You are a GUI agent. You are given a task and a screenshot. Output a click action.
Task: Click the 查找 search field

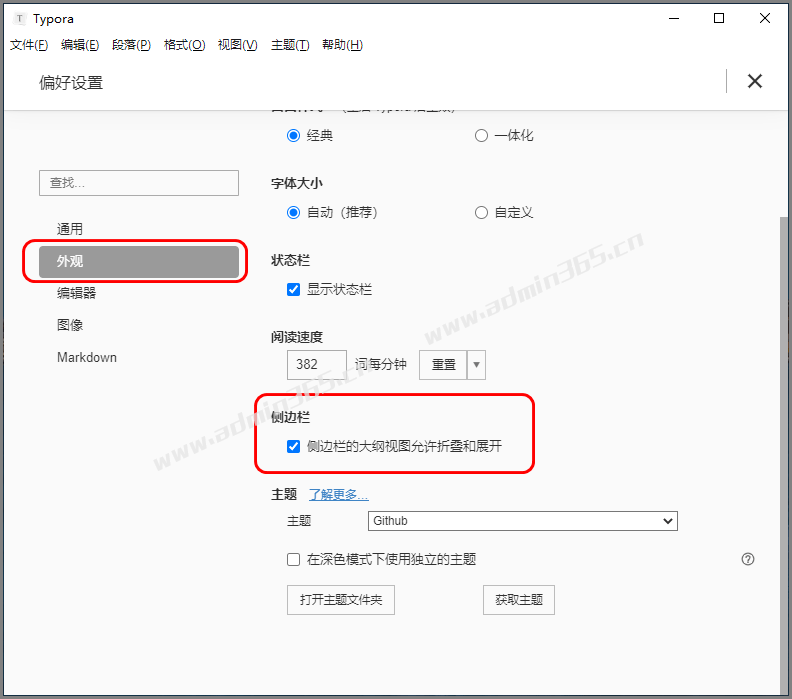tap(139, 183)
